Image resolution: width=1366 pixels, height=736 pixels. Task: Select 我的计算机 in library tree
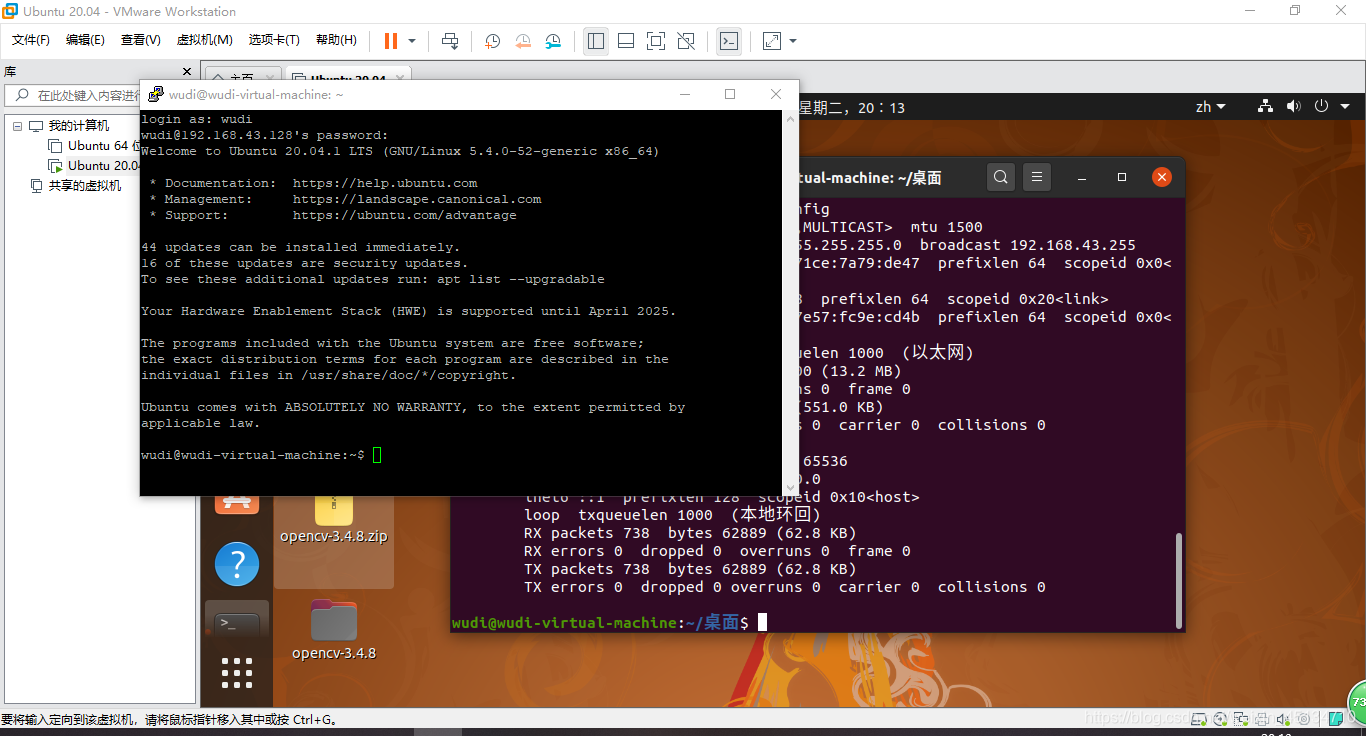tap(79, 126)
